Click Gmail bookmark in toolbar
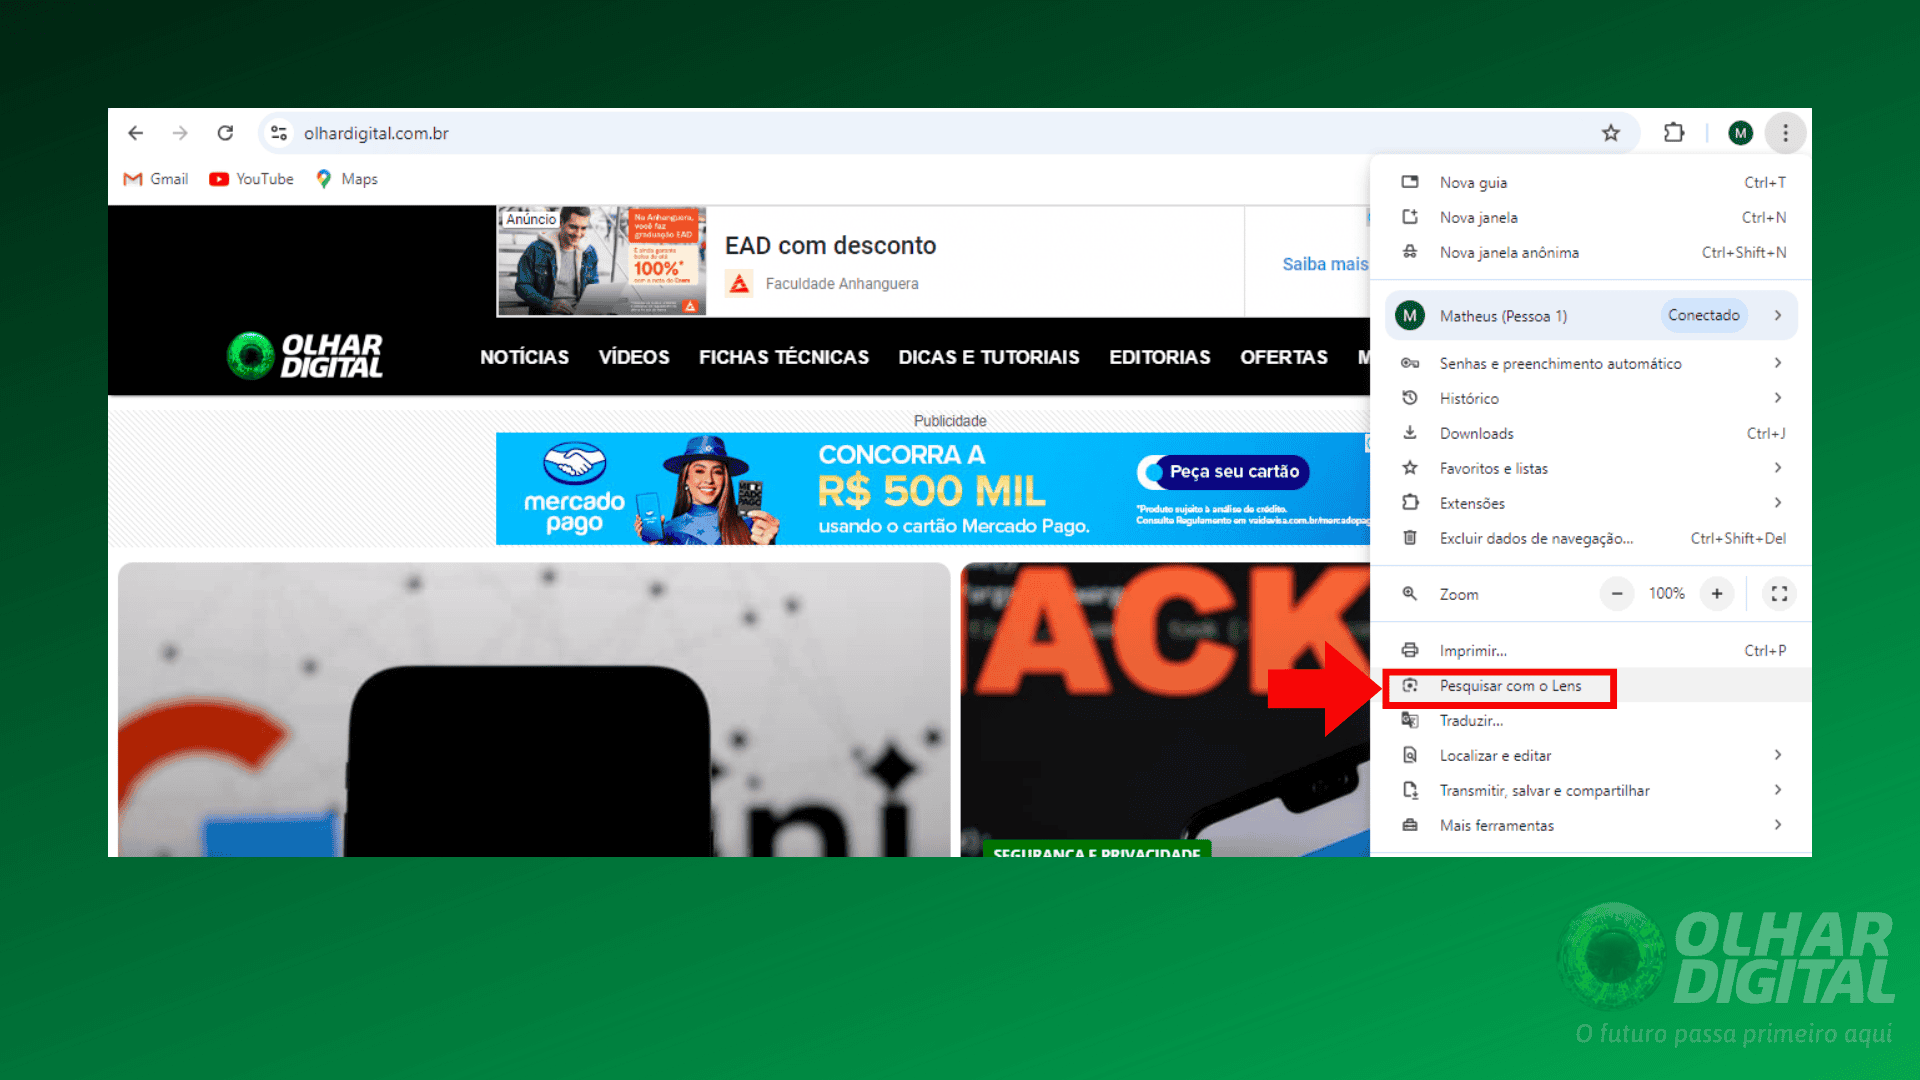The width and height of the screenshot is (1920, 1080). point(156,178)
